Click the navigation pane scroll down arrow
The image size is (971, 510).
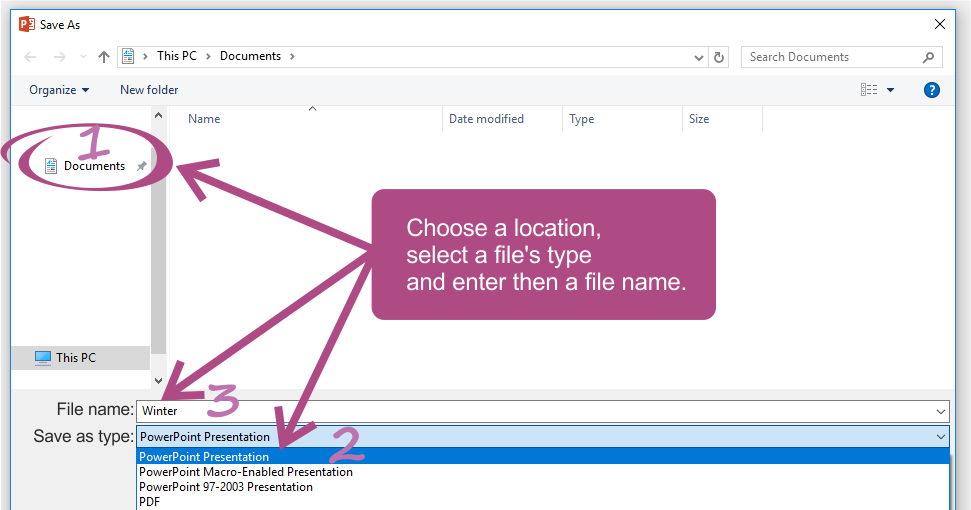point(159,381)
